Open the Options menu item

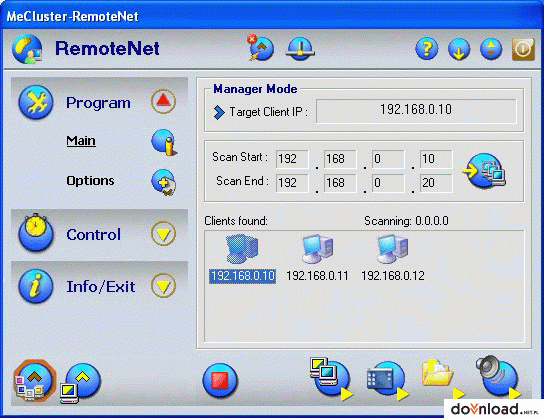click(x=90, y=180)
